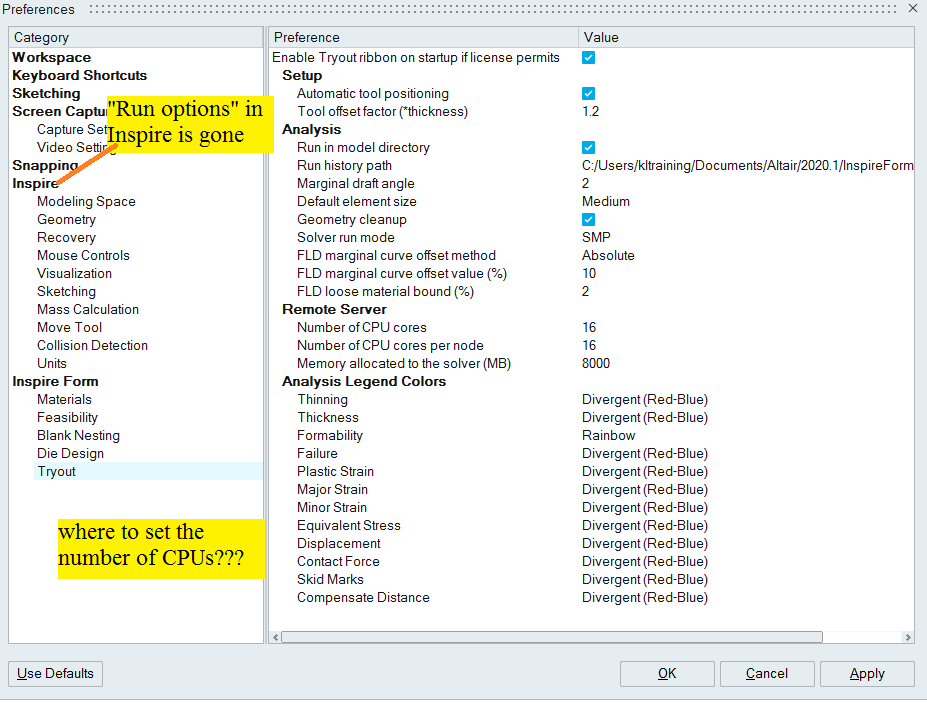
Task: Click horizontal scrollbar right arrow
Action: 908,637
